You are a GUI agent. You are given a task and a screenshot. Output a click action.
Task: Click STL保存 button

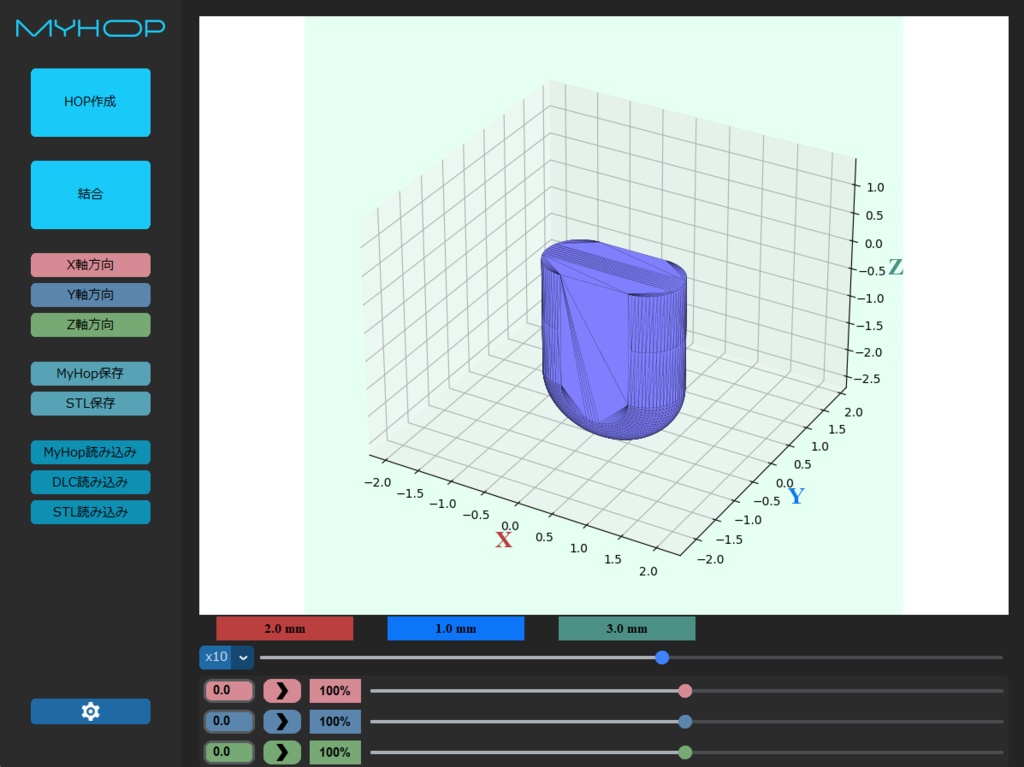coord(91,404)
